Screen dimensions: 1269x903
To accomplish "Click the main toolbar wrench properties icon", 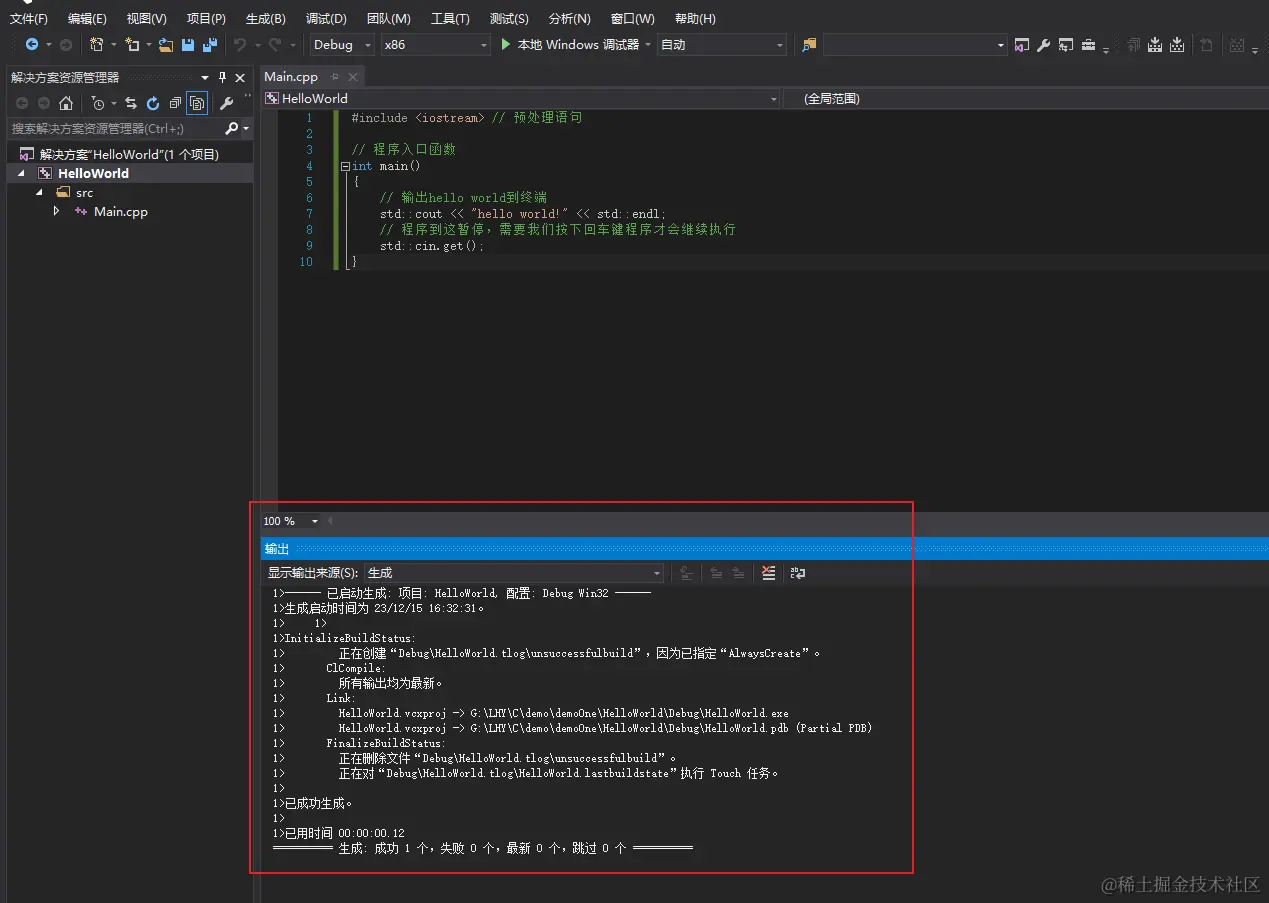I will 1043,45.
